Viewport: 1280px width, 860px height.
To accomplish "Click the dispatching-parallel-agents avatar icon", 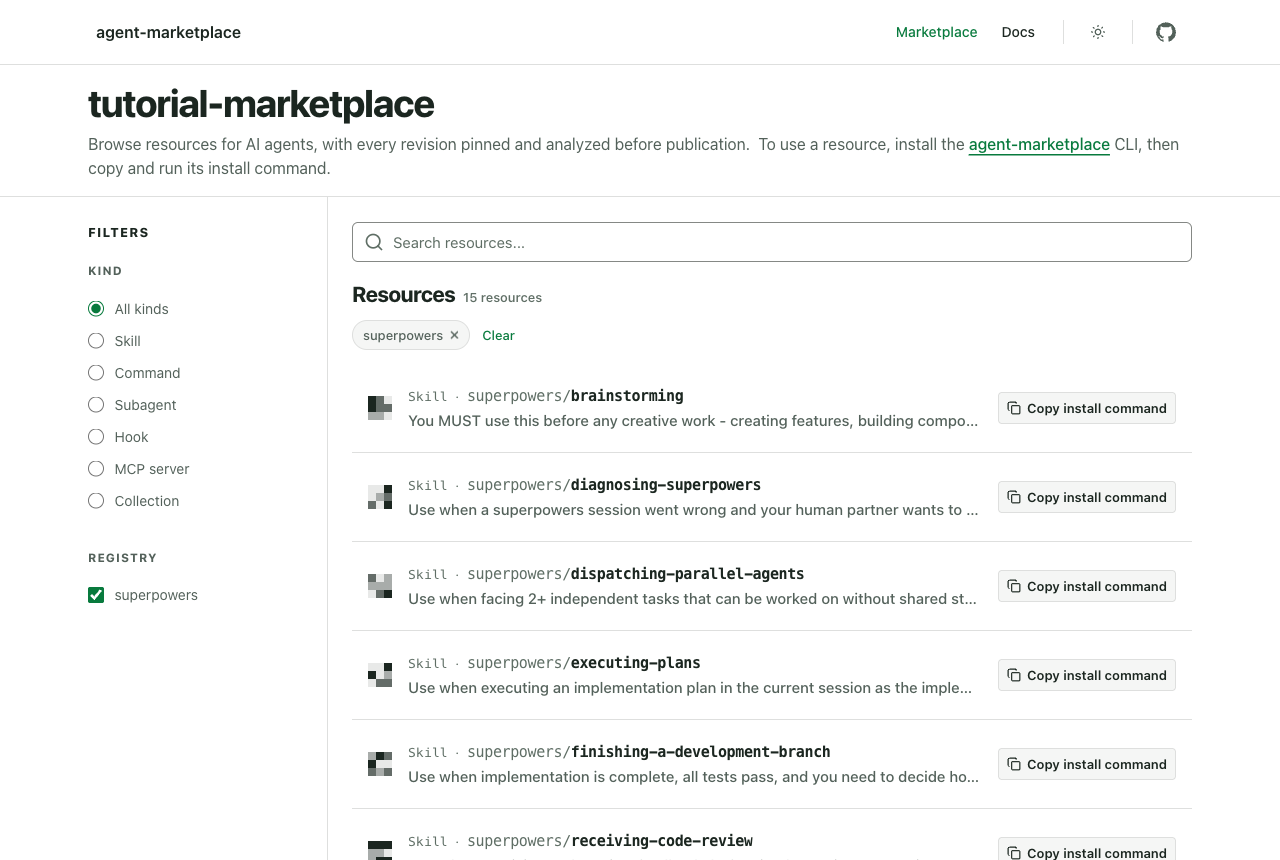I will [380, 586].
